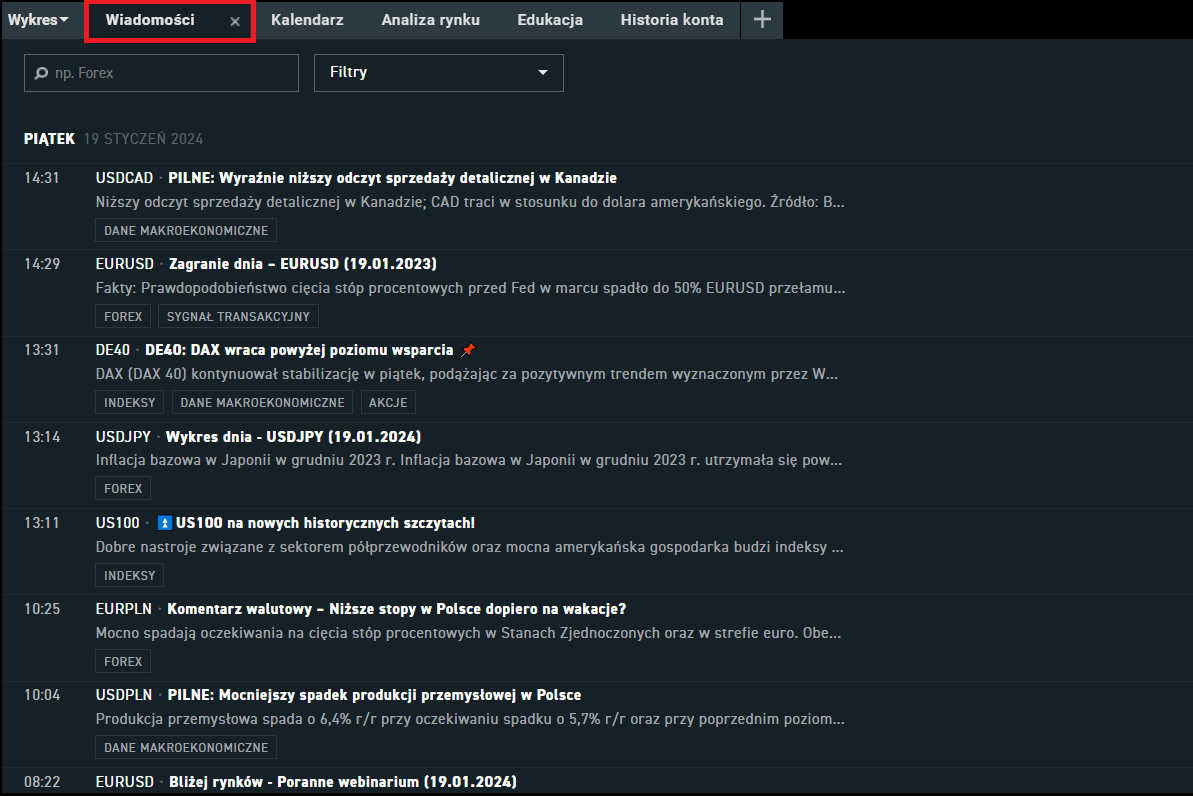Screen dimensions: 1193x796
Task: Open the Historia konta tab
Action: click(x=671, y=19)
